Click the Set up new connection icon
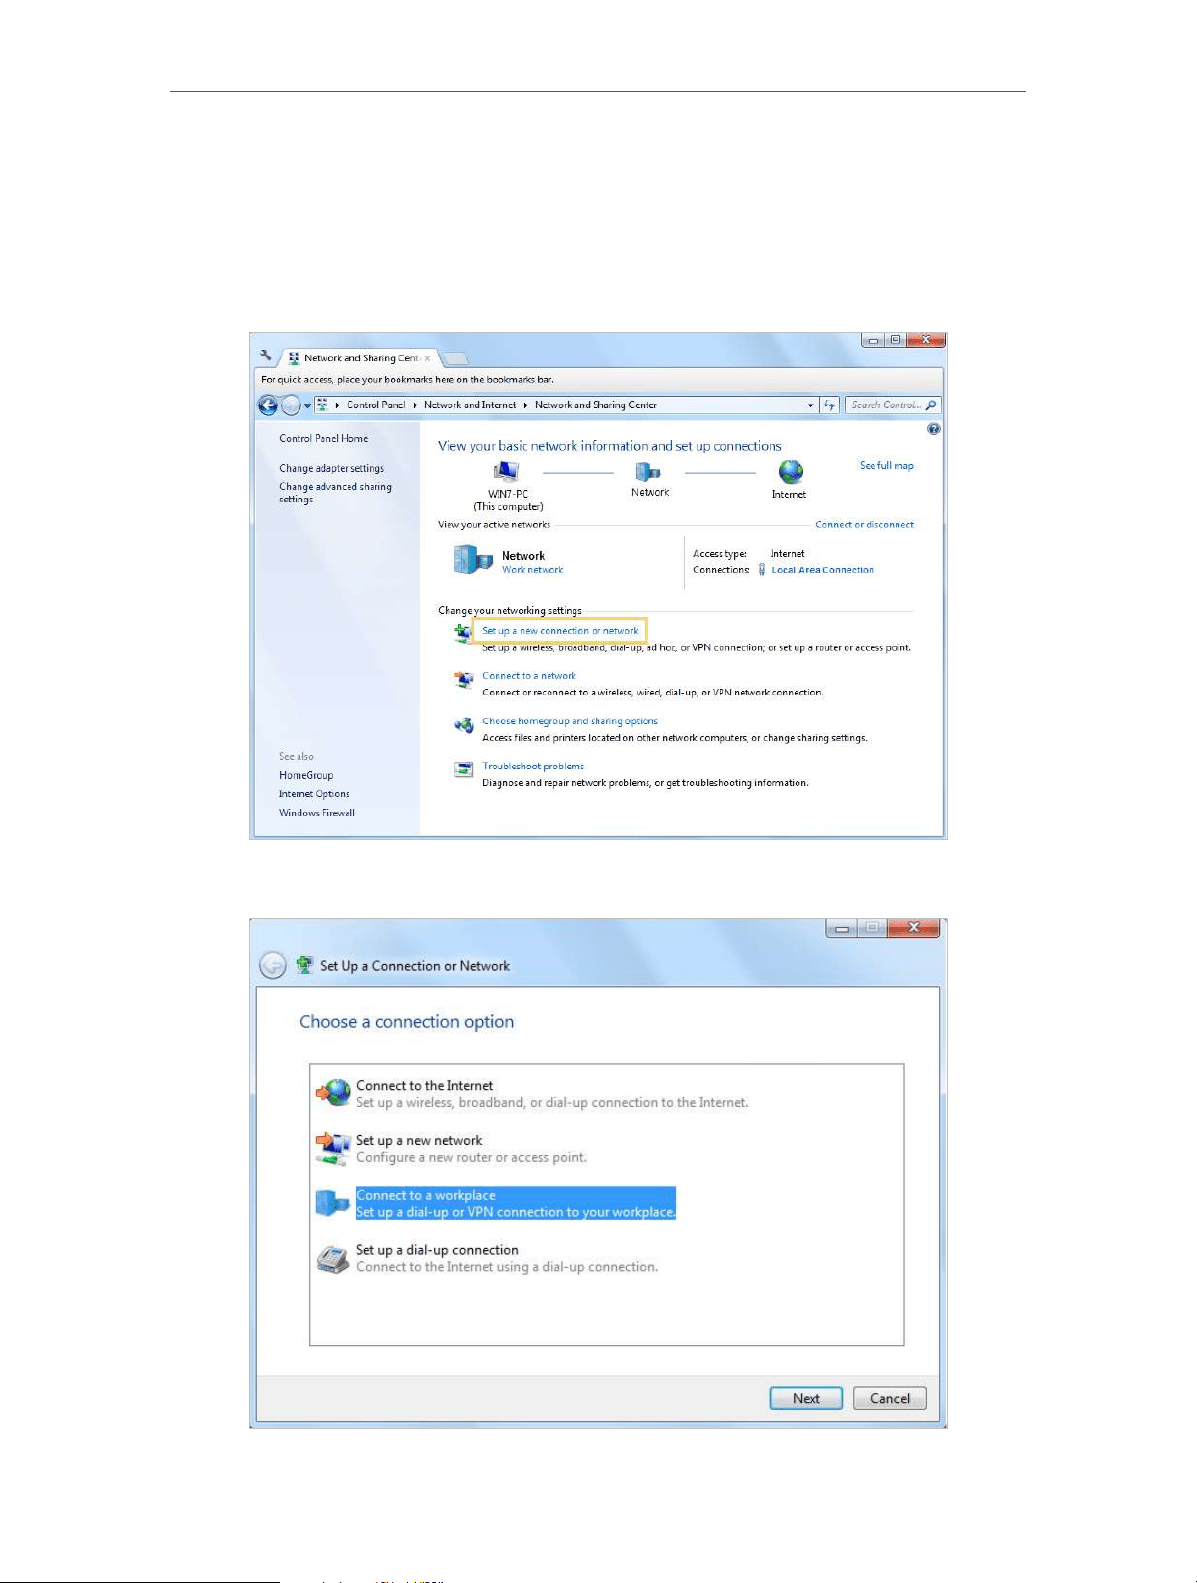Screen dimensions: 1197x1583 pyautogui.click(x=463, y=634)
